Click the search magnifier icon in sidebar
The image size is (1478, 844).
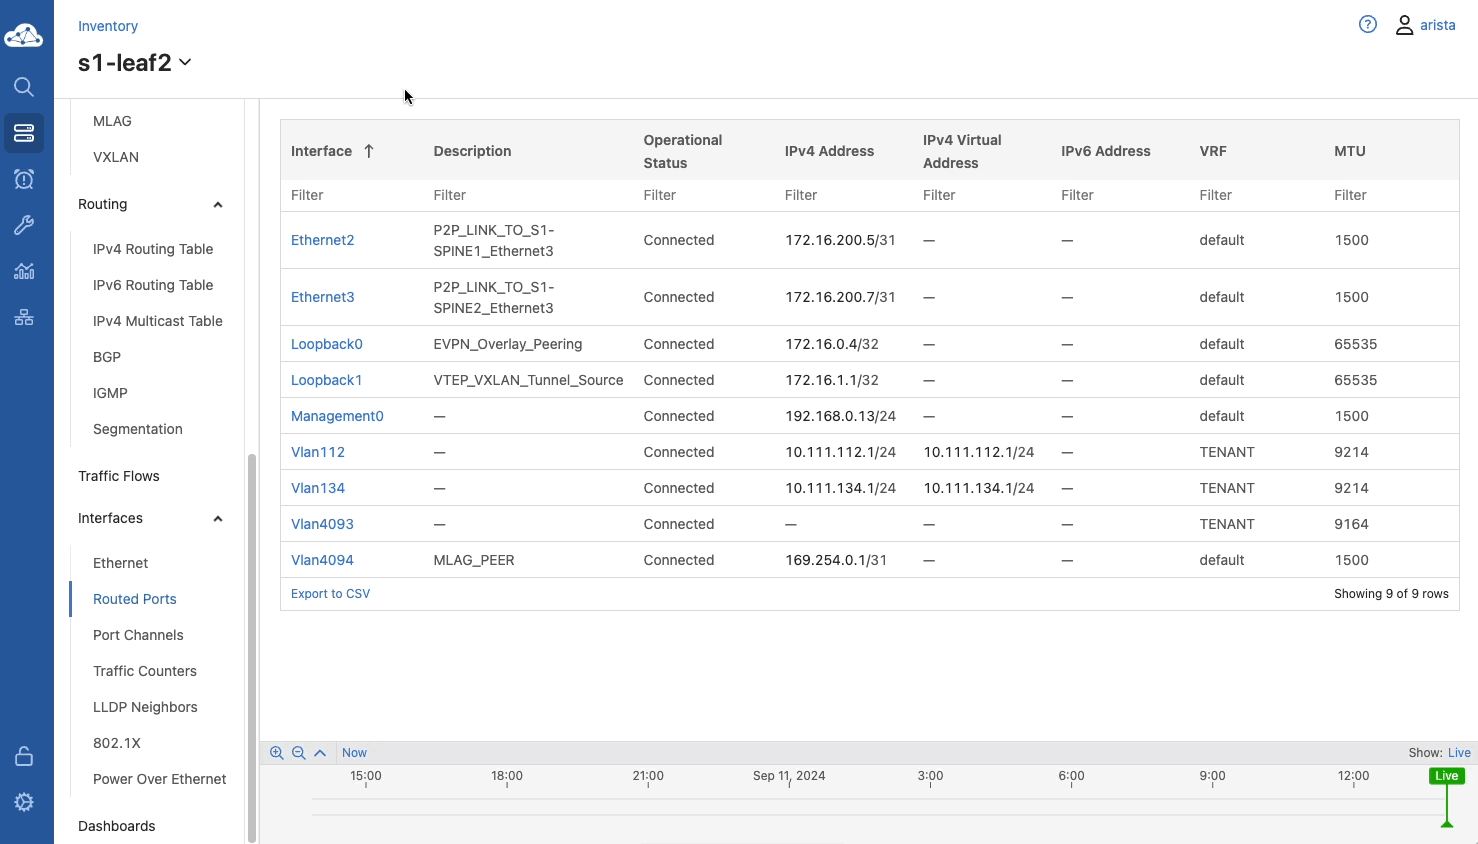(x=24, y=87)
